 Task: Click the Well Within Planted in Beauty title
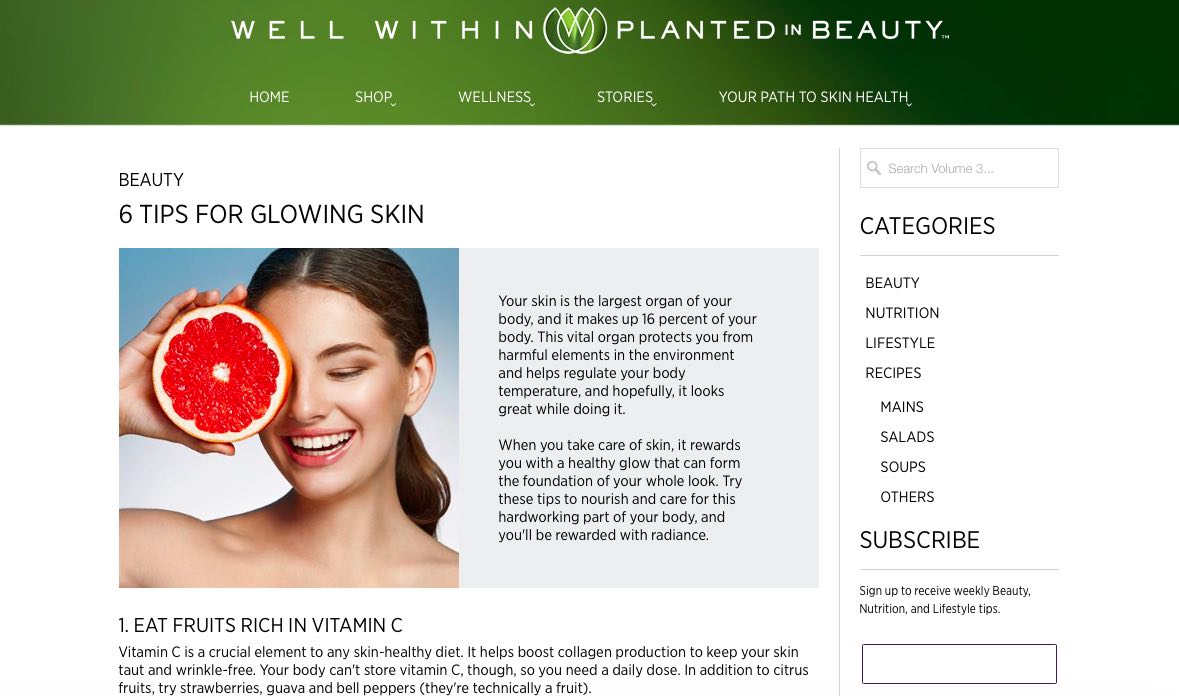coord(590,30)
